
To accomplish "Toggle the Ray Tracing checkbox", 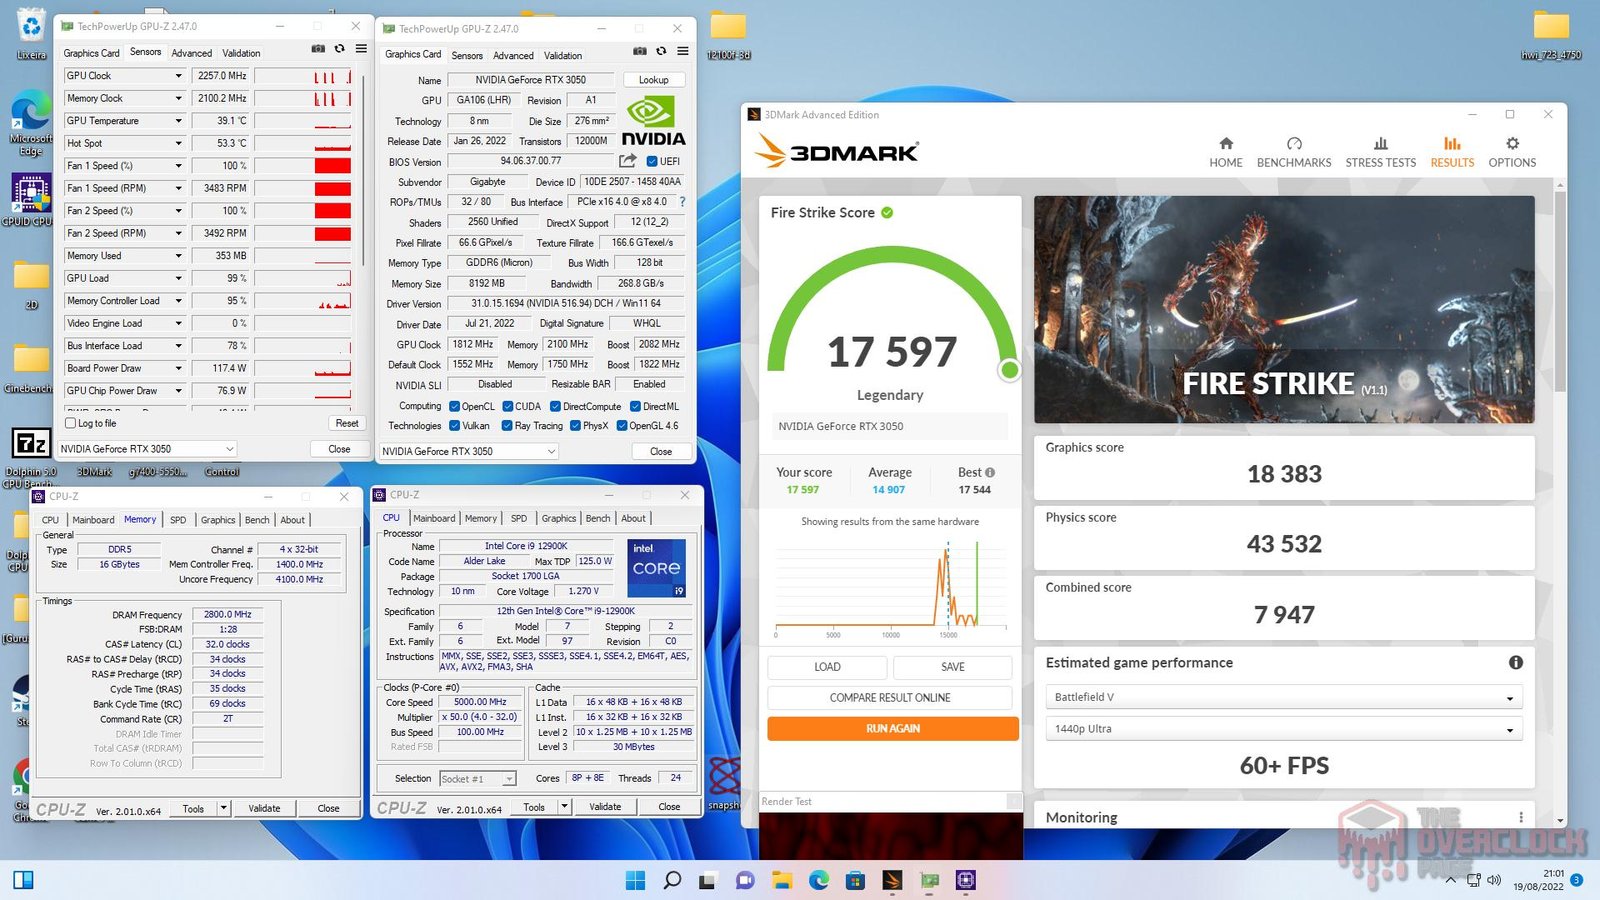I will pyautogui.click(x=507, y=426).
